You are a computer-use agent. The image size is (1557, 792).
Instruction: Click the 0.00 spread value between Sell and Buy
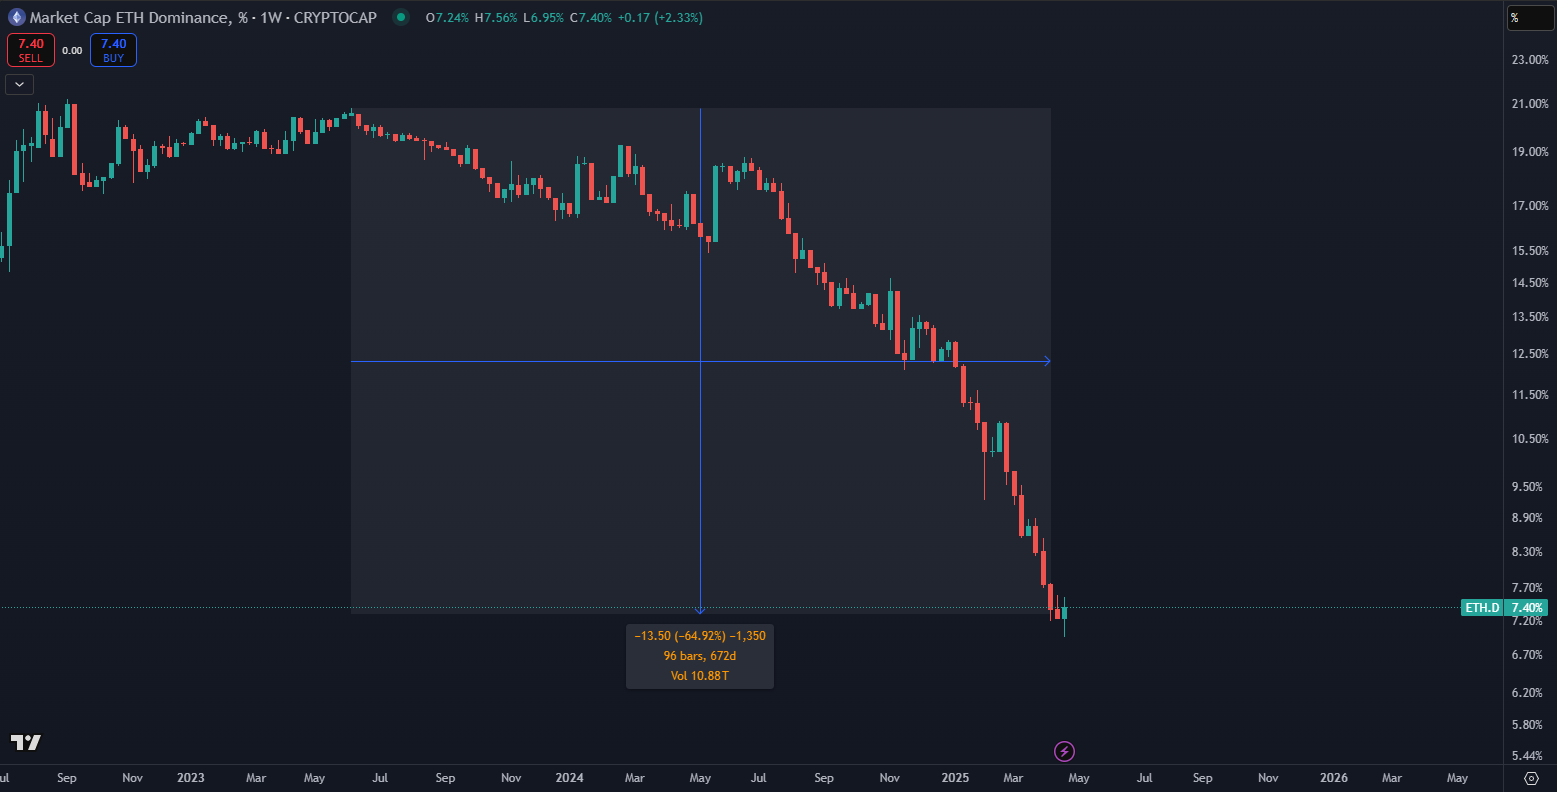click(x=72, y=50)
